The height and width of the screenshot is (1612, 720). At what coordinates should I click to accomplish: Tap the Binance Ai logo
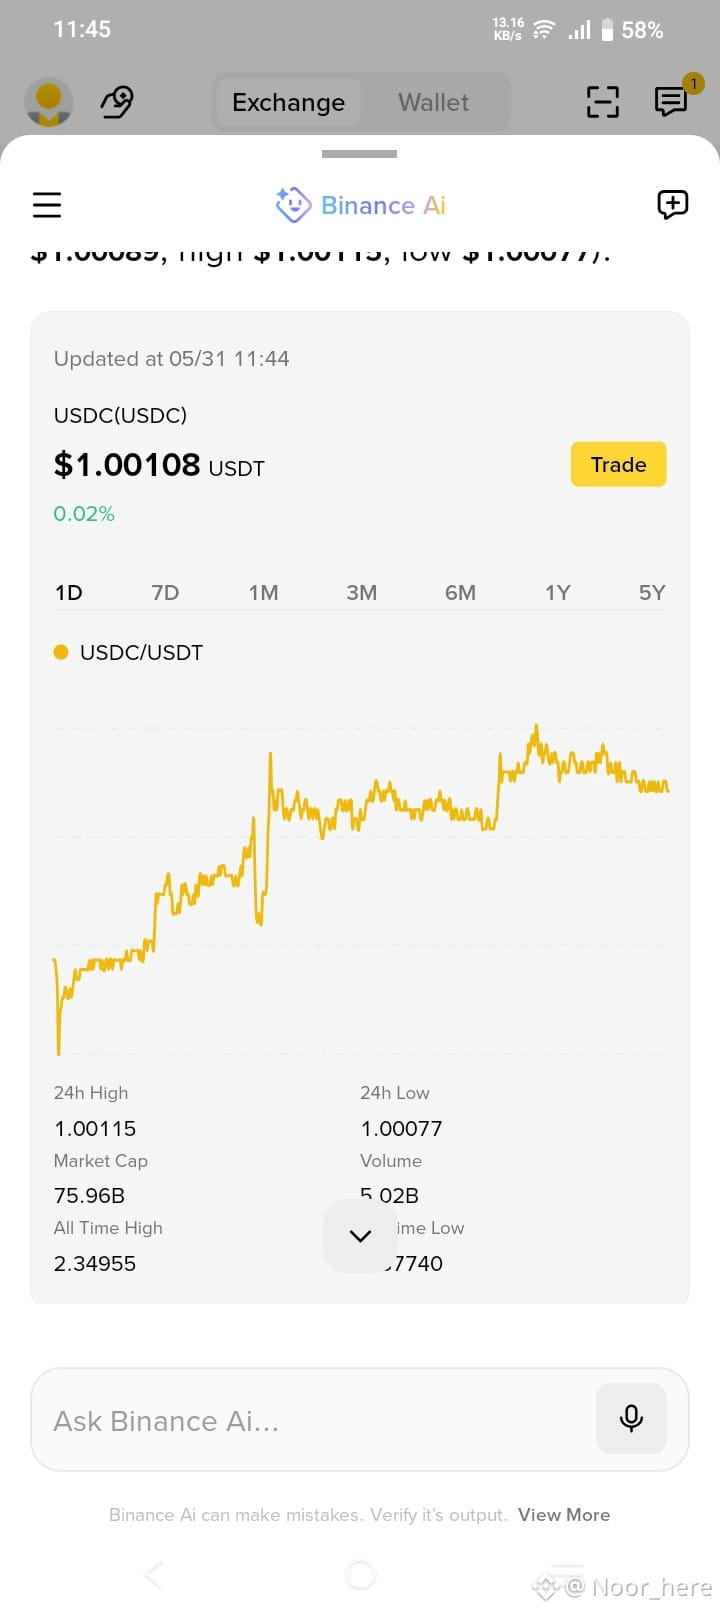(360, 205)
